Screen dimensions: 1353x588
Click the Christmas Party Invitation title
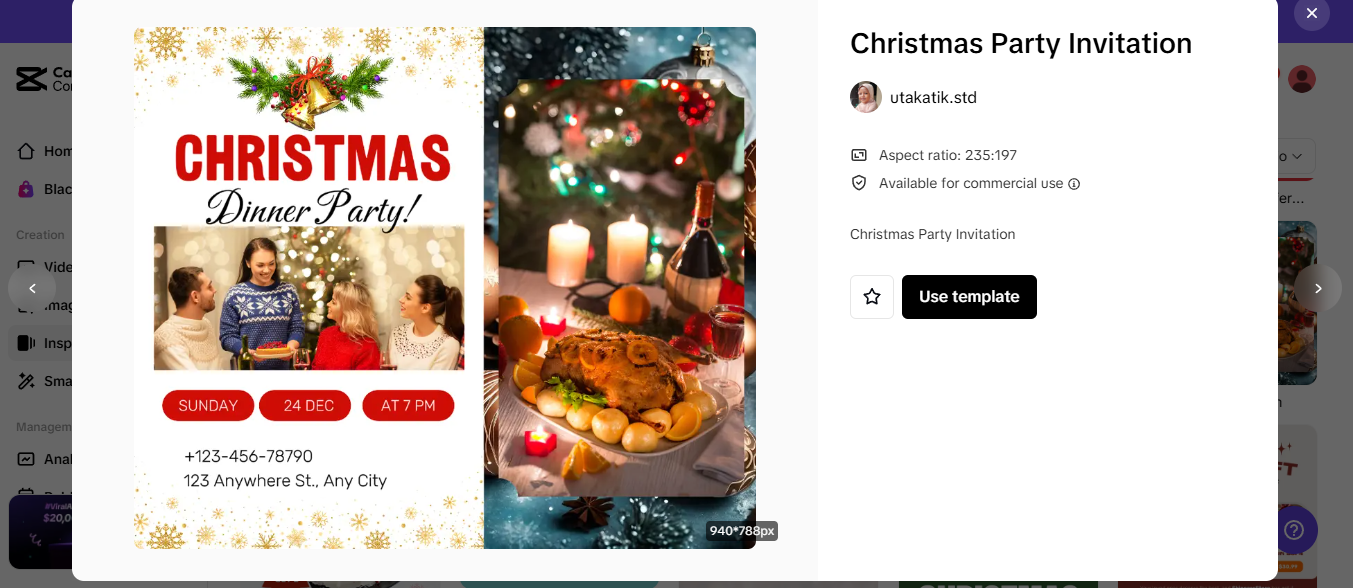click(x=1021, y=43)
